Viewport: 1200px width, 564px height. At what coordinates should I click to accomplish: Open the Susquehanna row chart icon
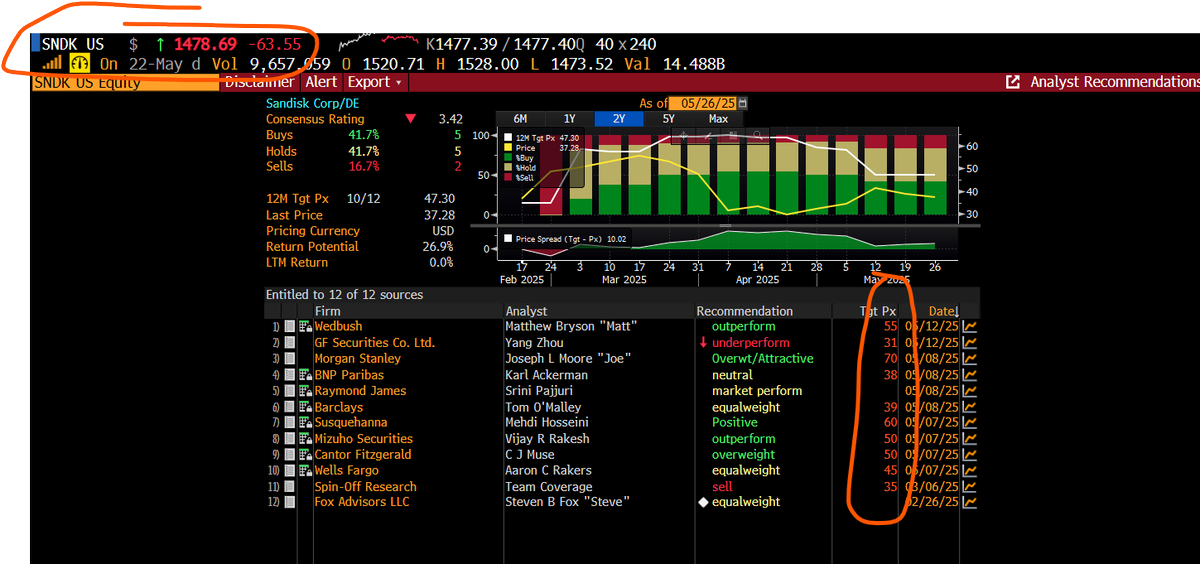click(969, 422)
